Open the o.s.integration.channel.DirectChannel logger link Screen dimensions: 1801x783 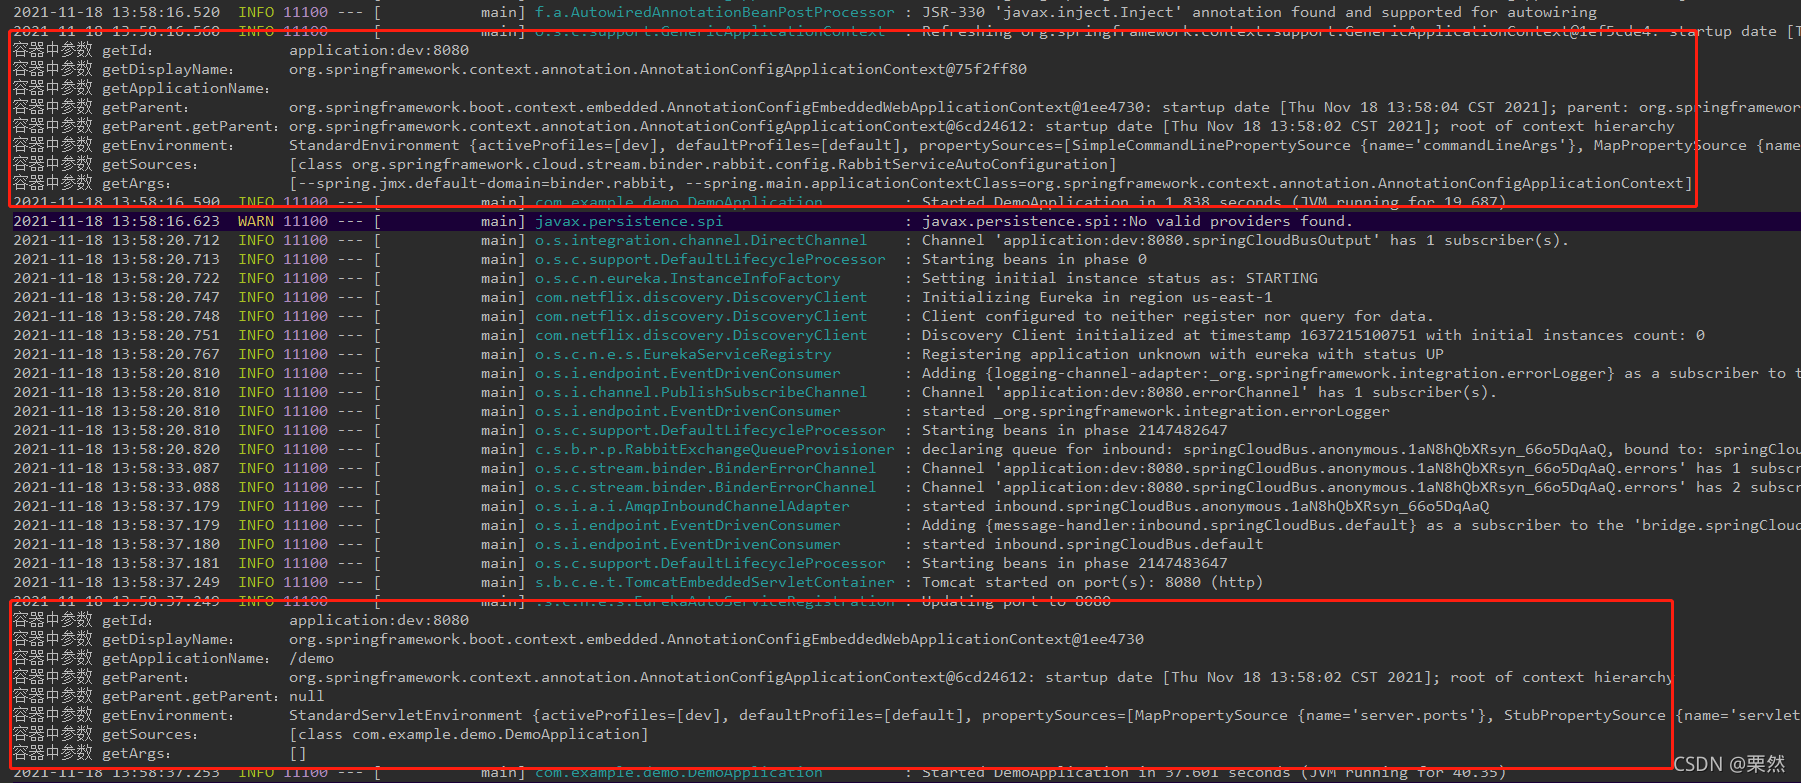(701, 240)
